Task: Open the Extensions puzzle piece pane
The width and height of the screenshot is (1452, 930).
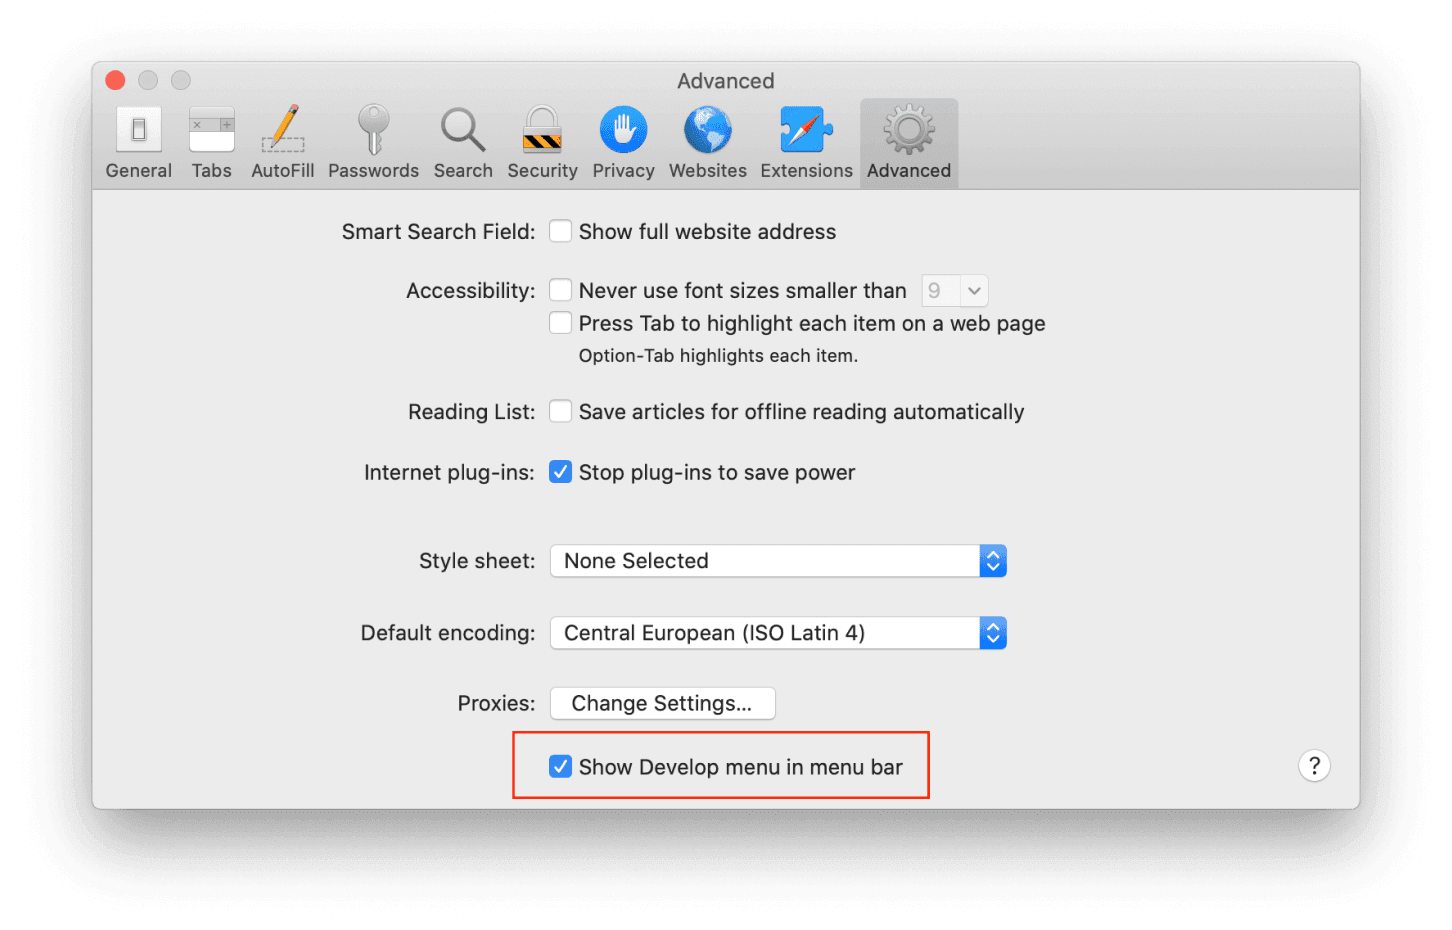Action: (806, 143)
